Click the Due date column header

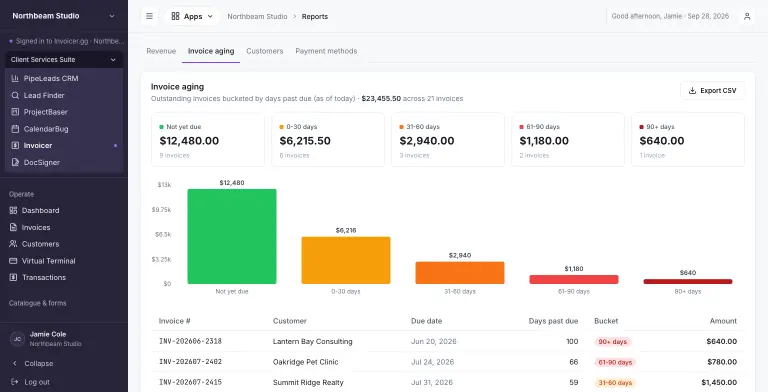point(426,321)
